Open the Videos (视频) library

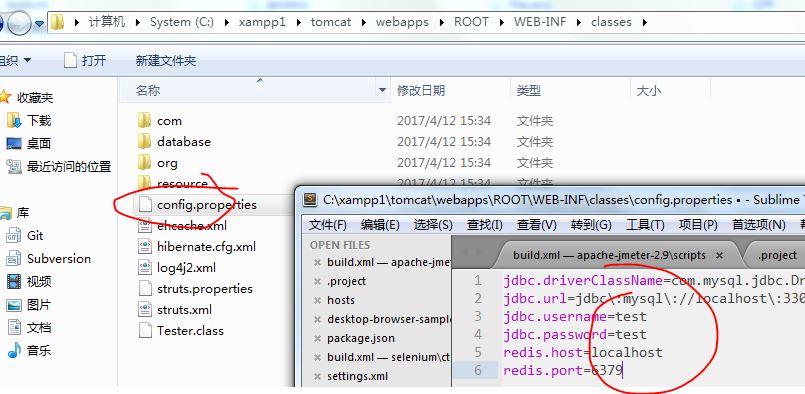click(29, 282)
